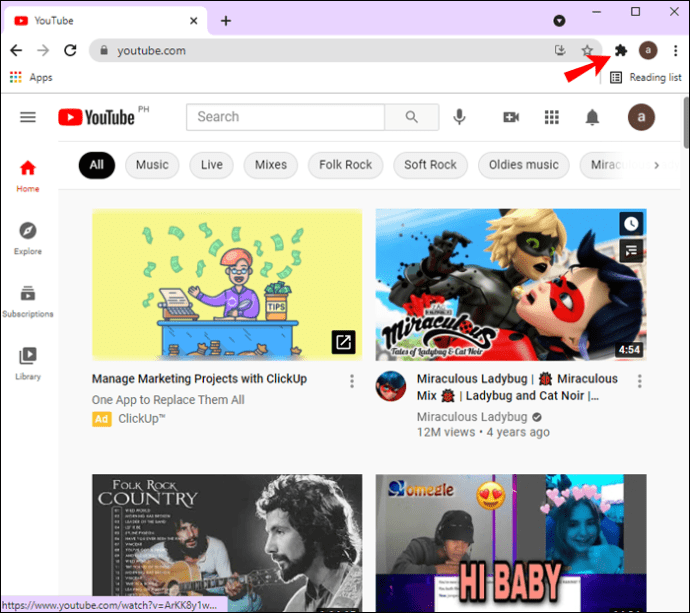Click the browser forward arrow
The height and width of the screenshot is (613, 690).
pos(43,50)
